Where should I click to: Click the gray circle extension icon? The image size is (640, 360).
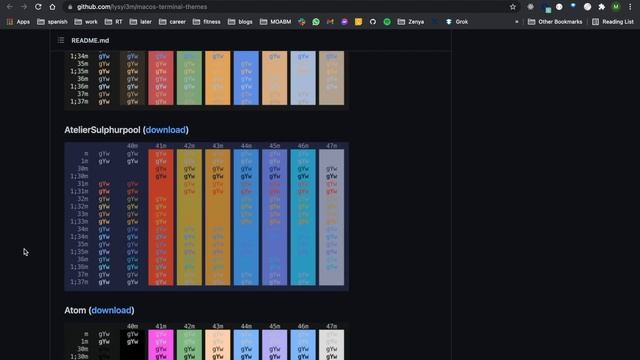(x=530, y=7)
